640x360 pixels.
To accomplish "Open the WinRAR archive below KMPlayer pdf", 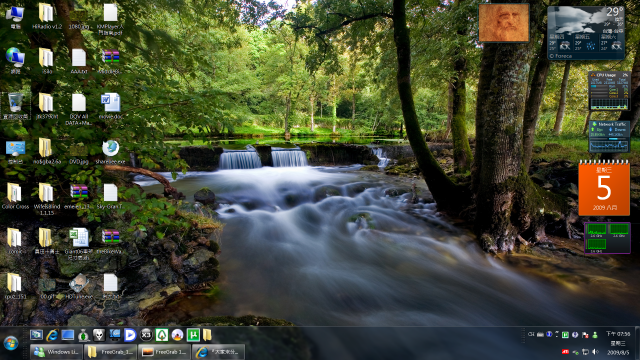I will click(x=110, y=60).
